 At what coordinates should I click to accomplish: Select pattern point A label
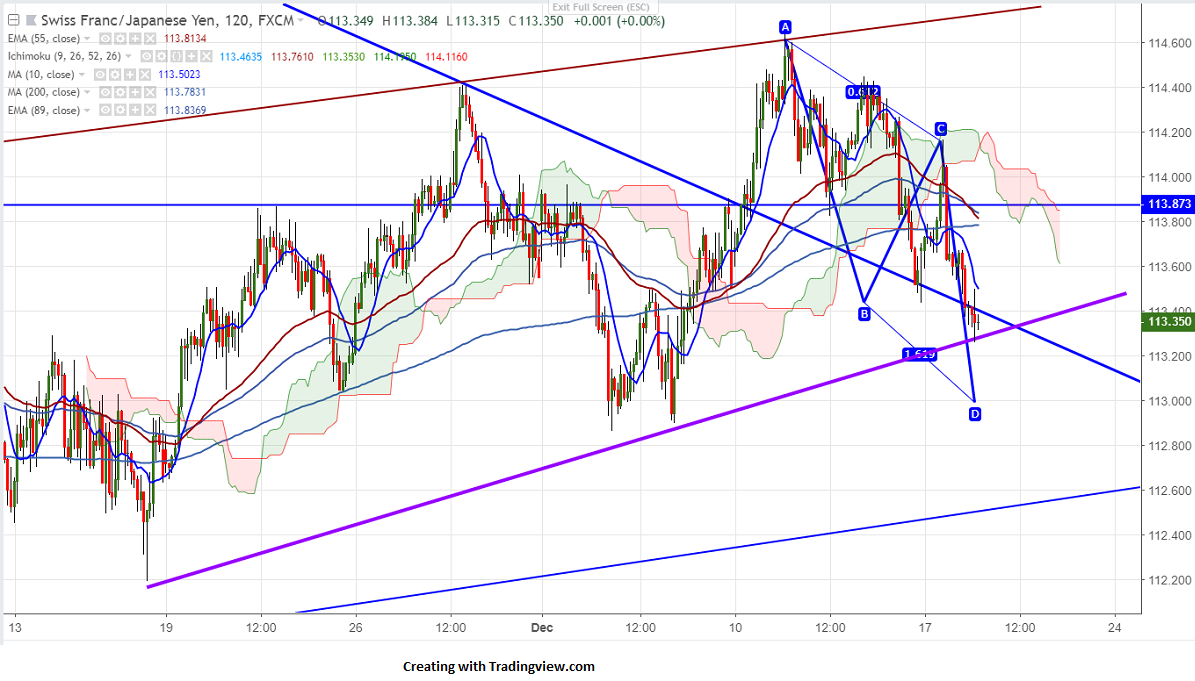click(785, 27)
